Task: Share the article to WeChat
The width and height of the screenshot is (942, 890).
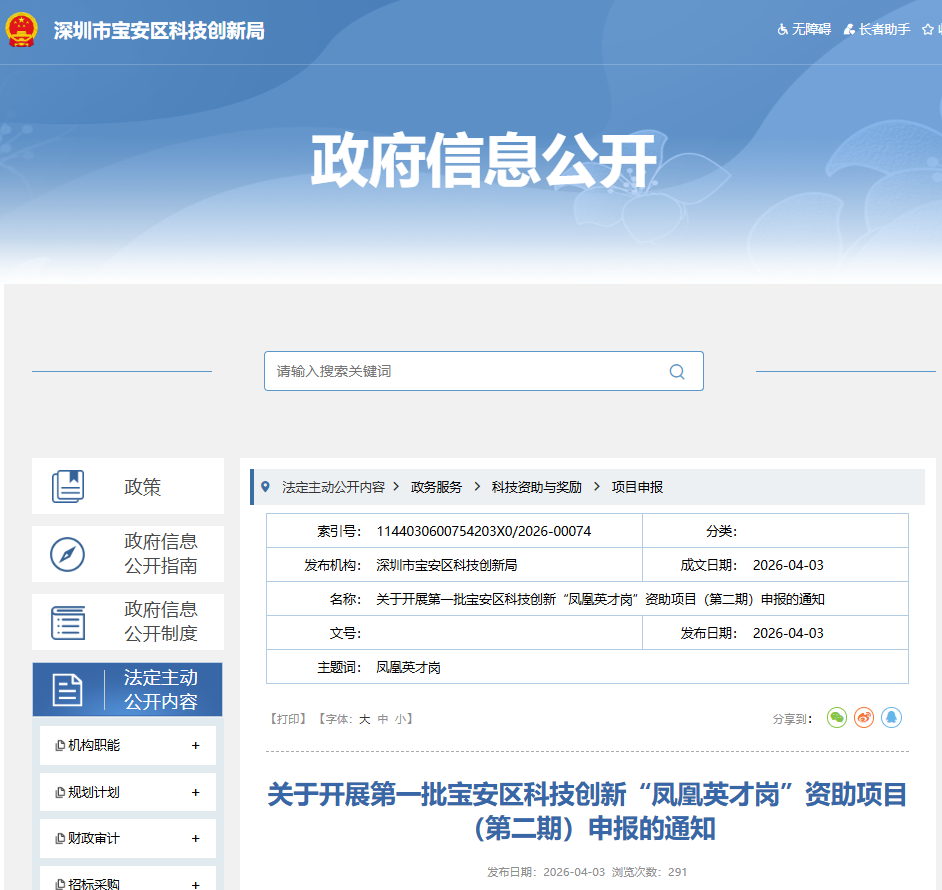Action: coord(837,717)
